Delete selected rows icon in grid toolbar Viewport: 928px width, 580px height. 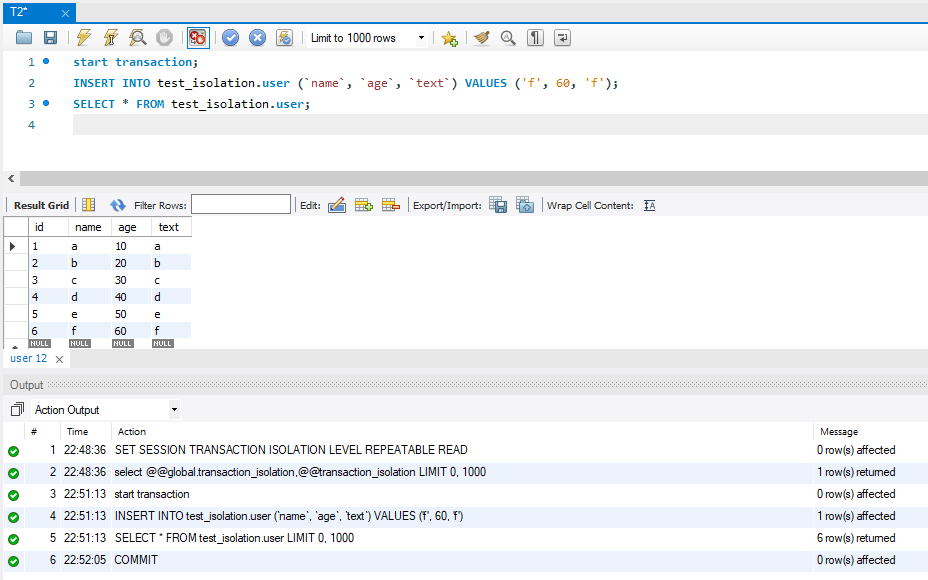pos(391,205)
